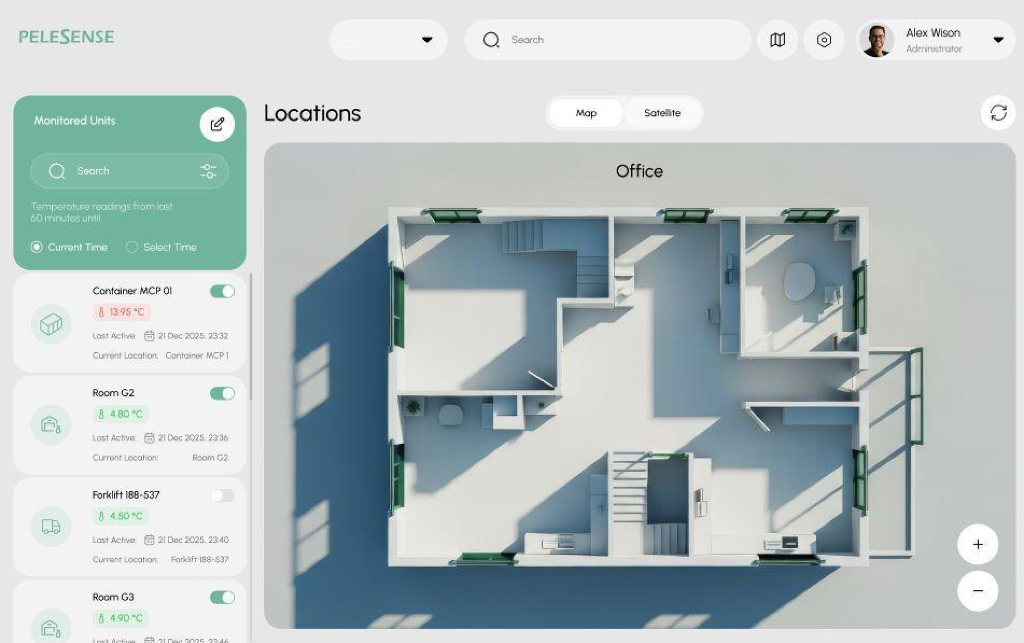Click the edit Monitored Units pencil icon
This screenshot has width=1024, height=643.
[x=217, y=124]
